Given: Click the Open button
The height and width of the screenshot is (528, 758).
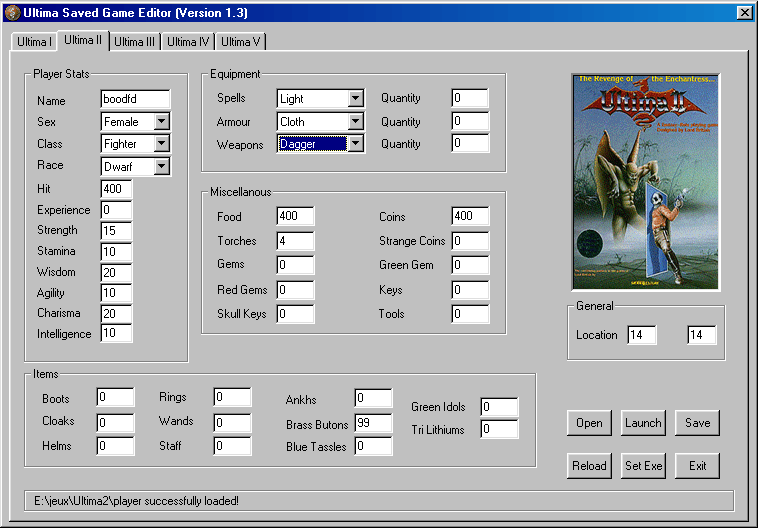Looking at the screenshot, I should click(x=589, y=423).
